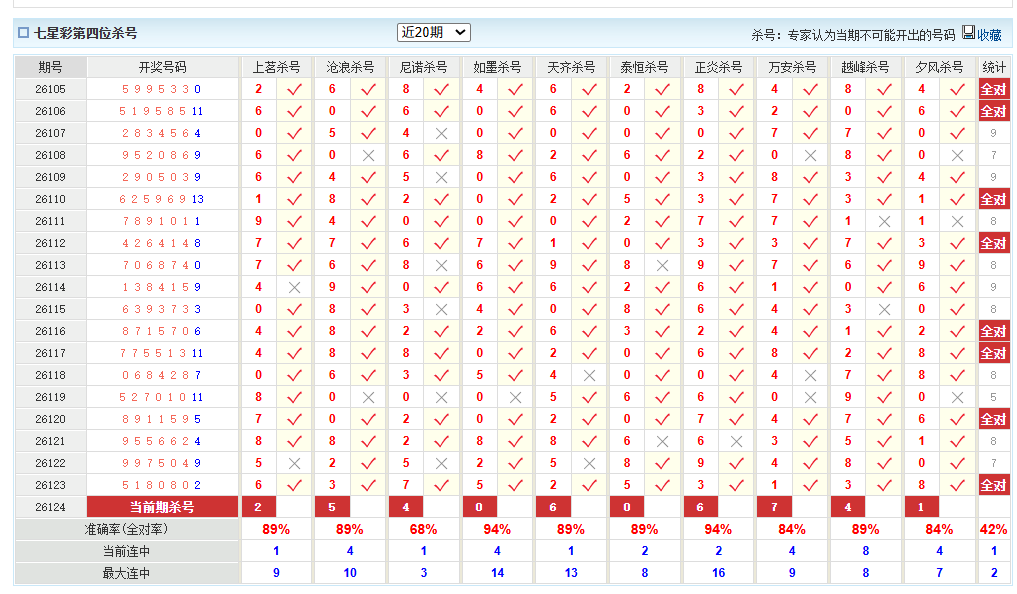Click winning numbers 5 1 8 0 8 0 2

pyautogui.click(x=162, y=484)
